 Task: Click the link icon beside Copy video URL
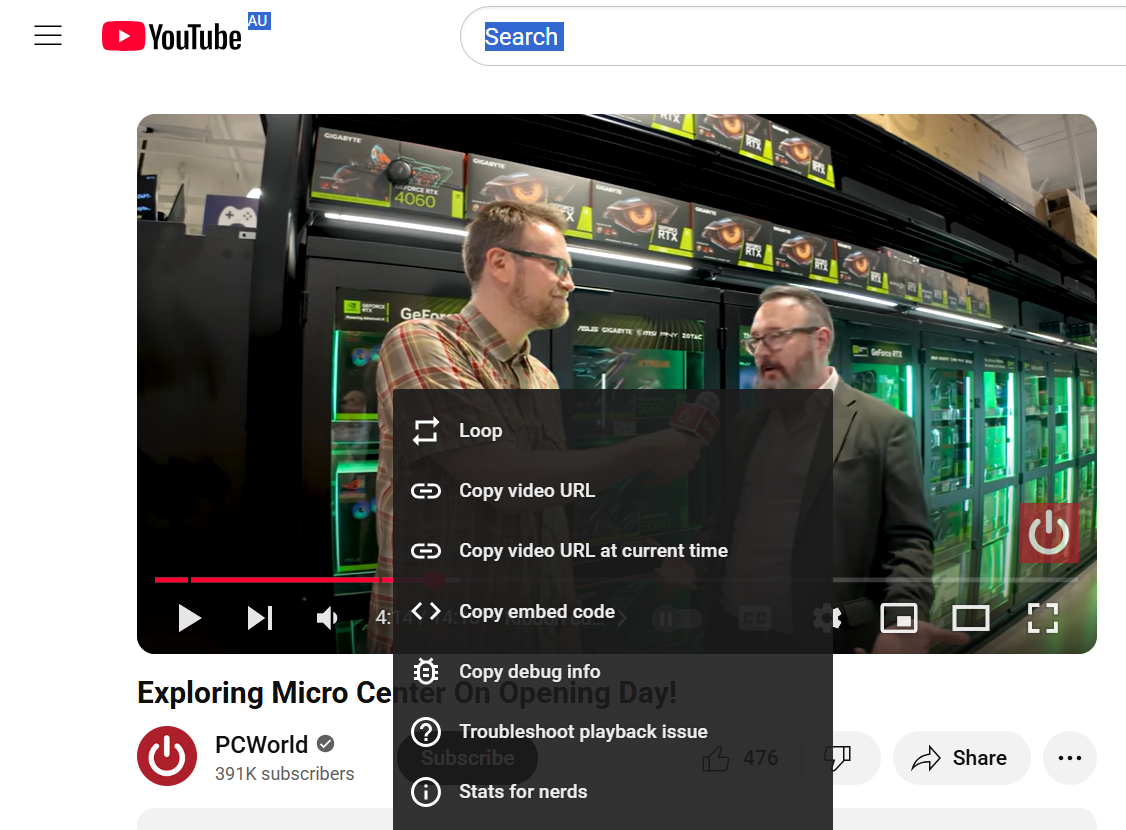point(426,491)
